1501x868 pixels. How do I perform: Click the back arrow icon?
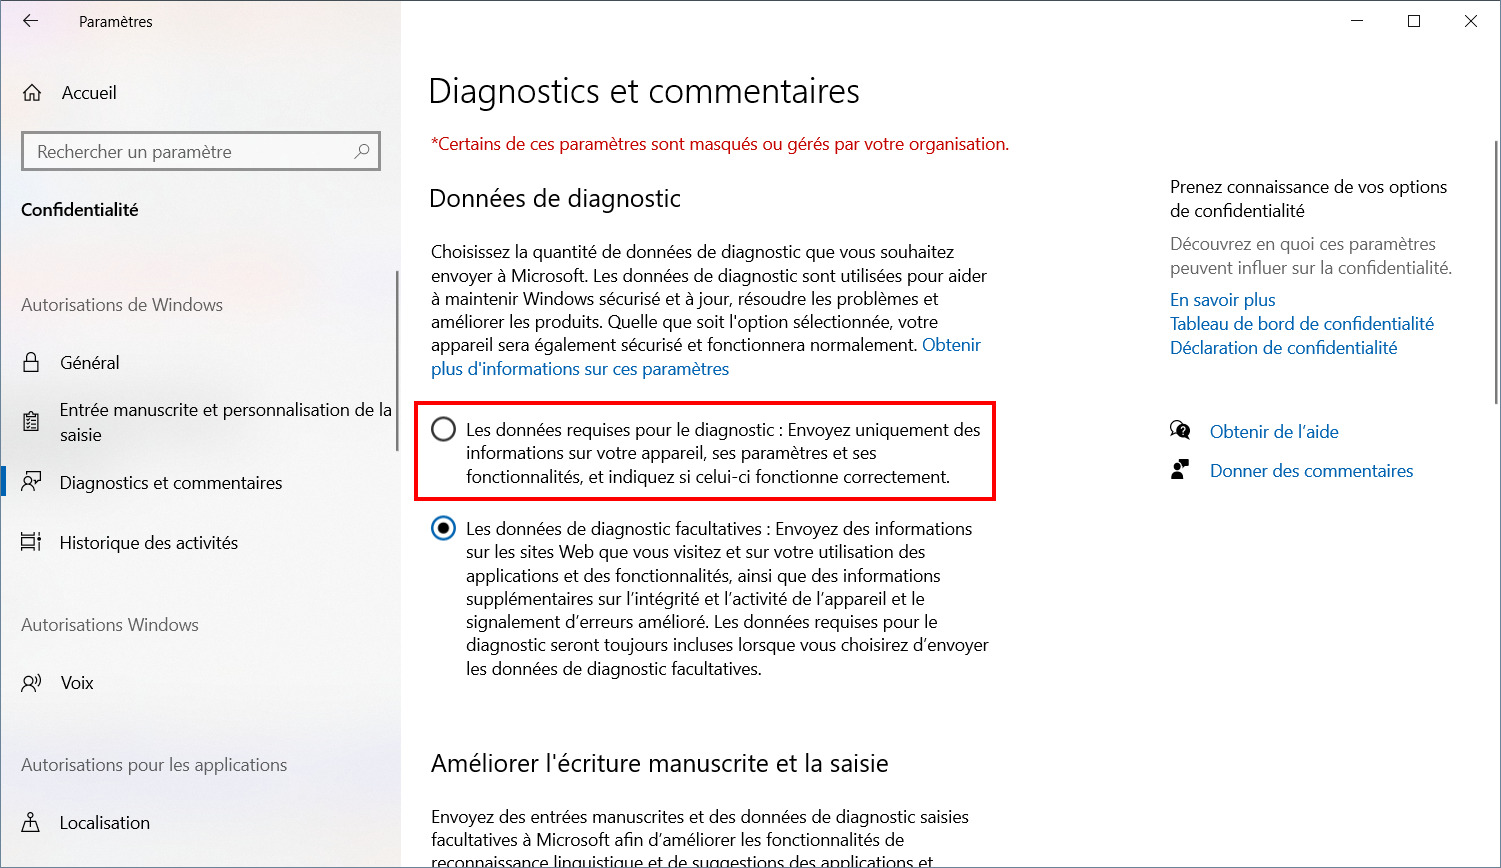[31, 21]
